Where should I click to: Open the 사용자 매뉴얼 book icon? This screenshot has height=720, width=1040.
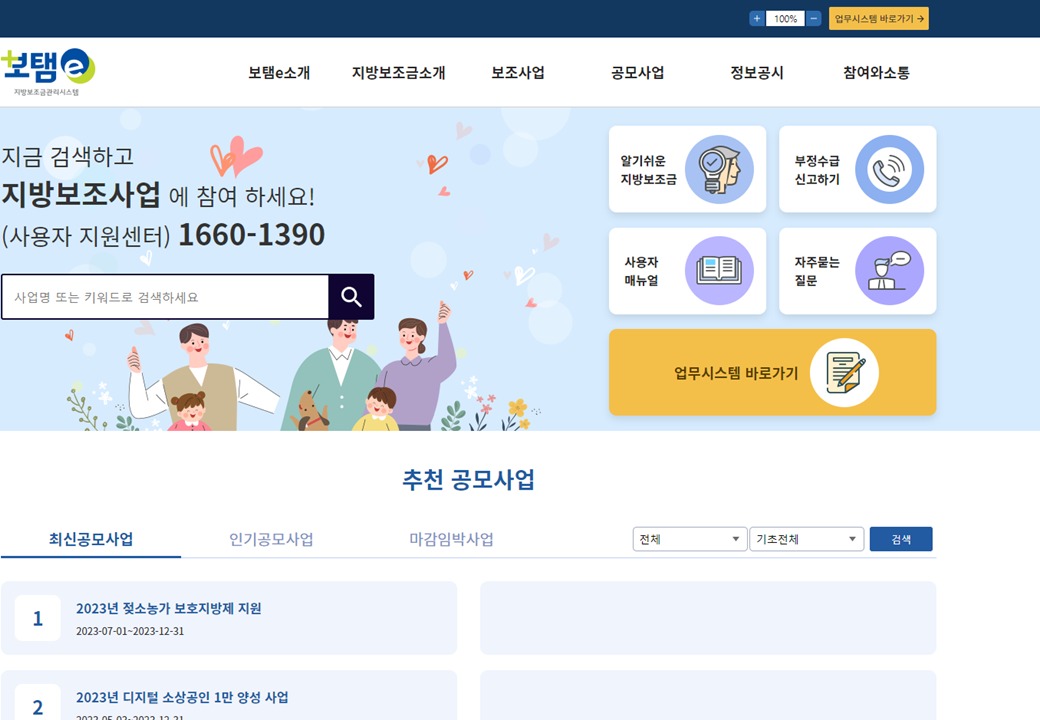click(x=719, y=271)
